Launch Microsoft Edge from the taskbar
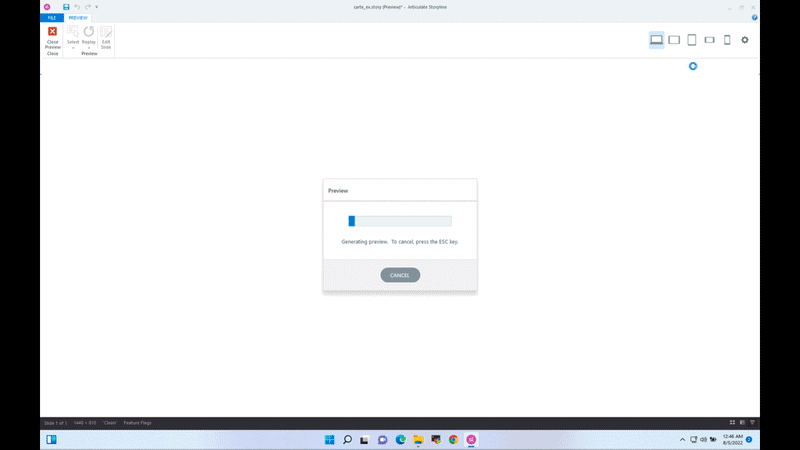Viewport: 800px width, 450px height. 401,440
